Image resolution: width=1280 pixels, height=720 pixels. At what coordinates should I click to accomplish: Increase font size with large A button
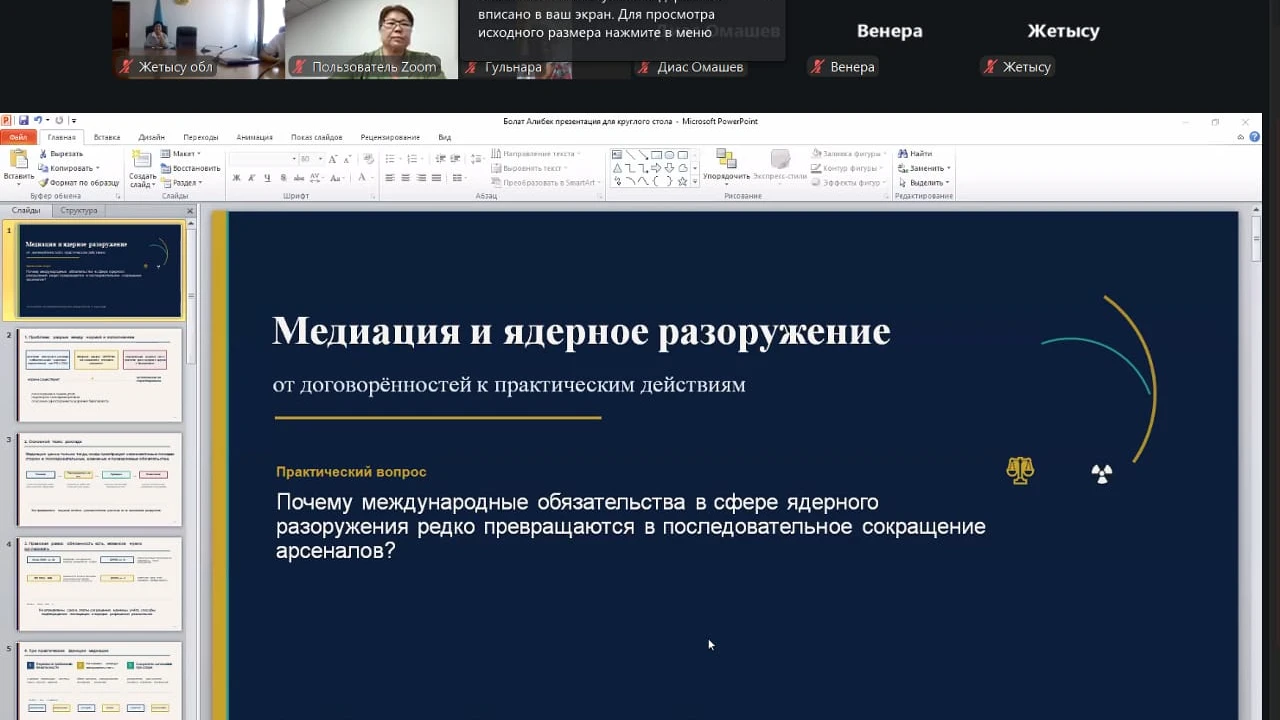coord(333,159)
